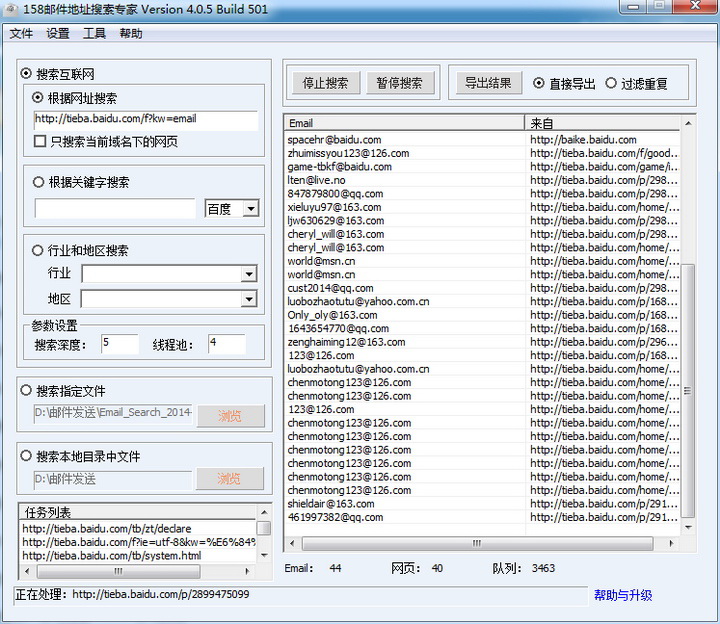Select 根据关键字搜索 radio option
The height and width of the screenshot is (624, 720).
point(39,182)
